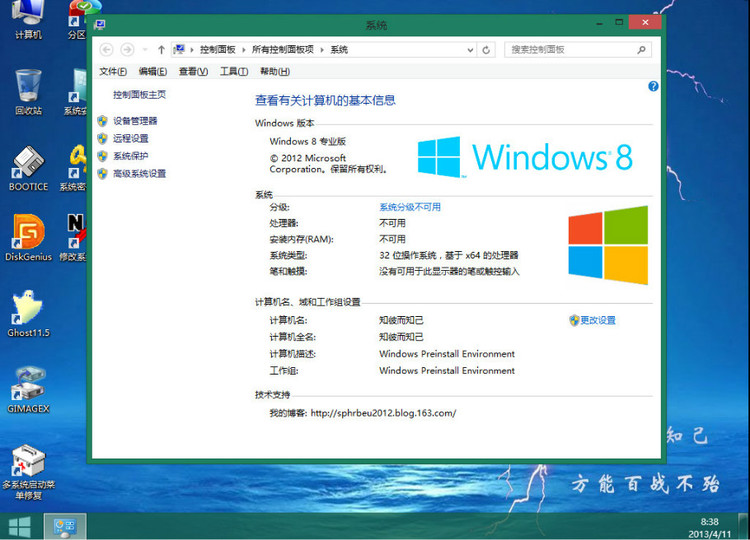Click the system window title bar icon

coord(100,24)
